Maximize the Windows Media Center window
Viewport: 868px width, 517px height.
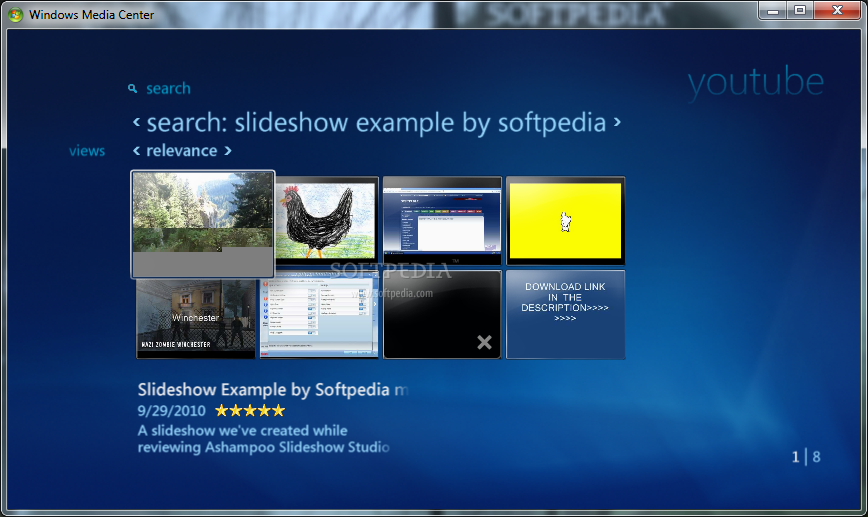click(x=800, y=11)
